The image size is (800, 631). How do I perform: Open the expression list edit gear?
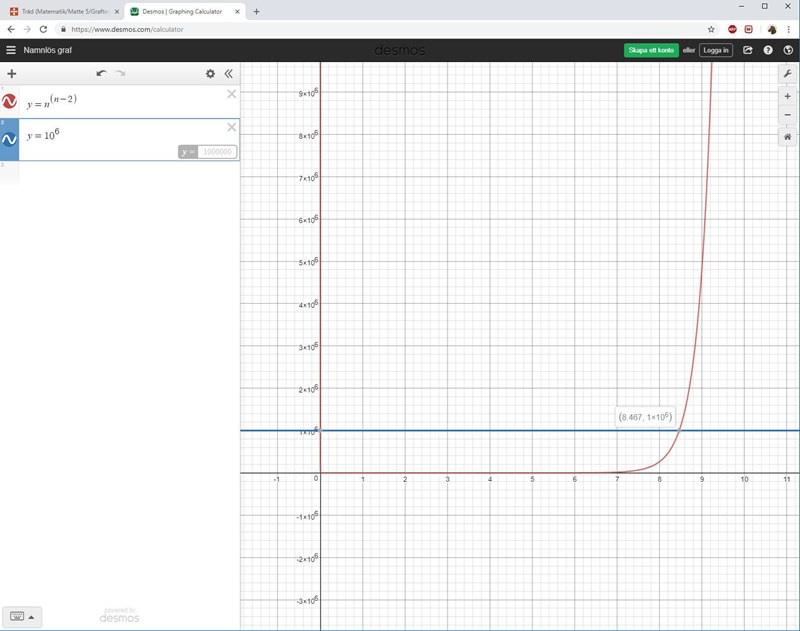[x=210, y=74]
